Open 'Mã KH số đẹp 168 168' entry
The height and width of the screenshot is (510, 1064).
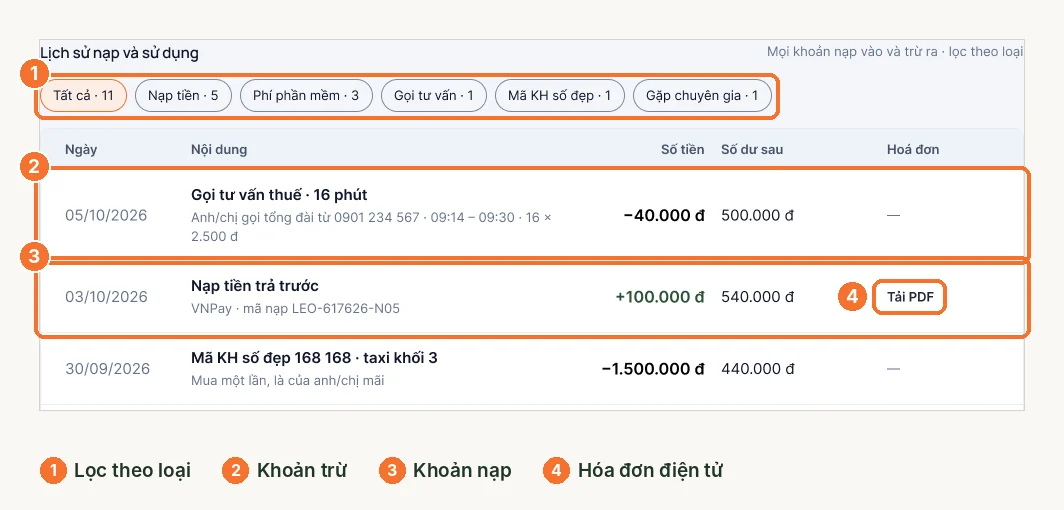314,357
